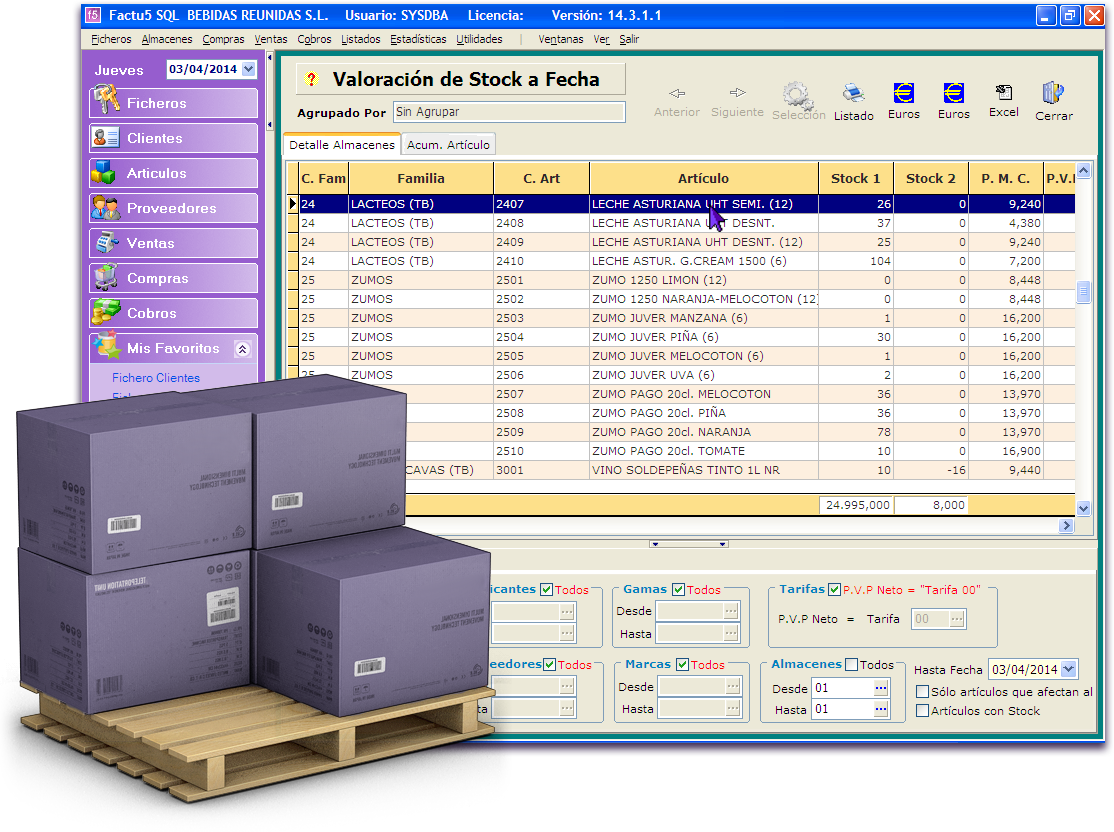Click horizontal scroll right arrow
This screenshot has height=832, width=1114.
(x=1066, y=526)
